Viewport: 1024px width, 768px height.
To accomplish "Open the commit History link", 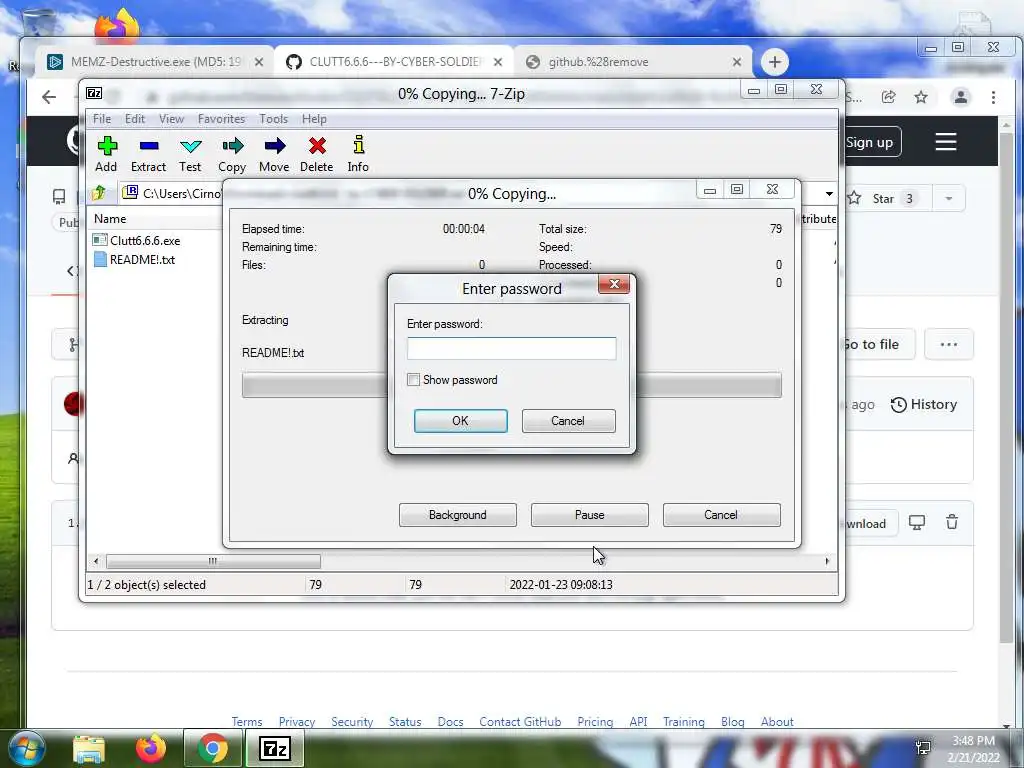I will 923,404.
